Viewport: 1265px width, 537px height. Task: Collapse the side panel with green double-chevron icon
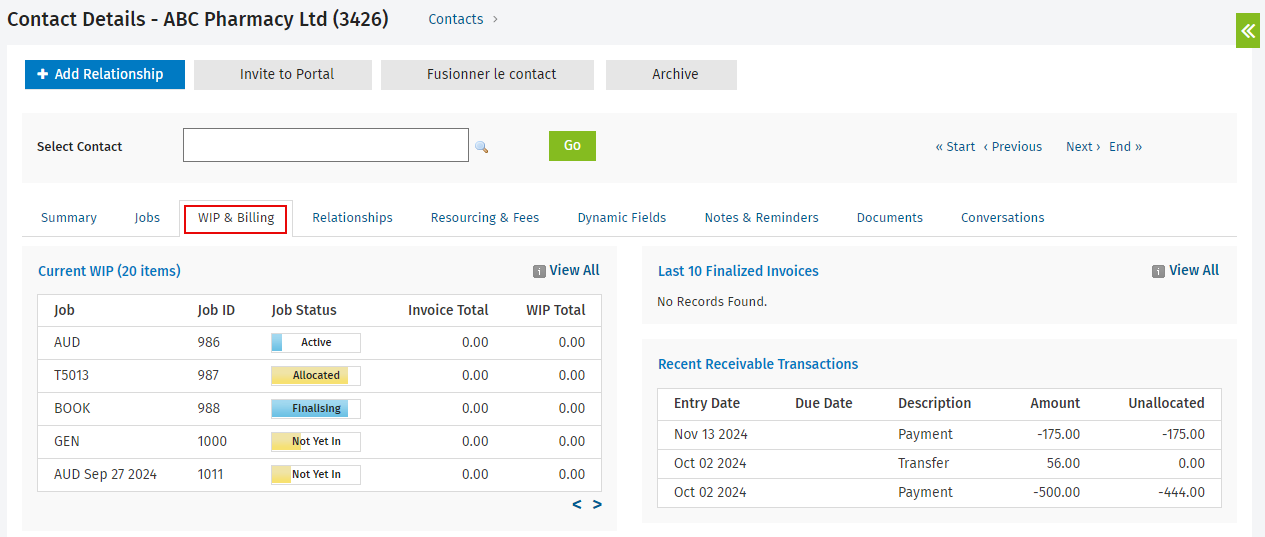pyautogui.click(x=1248, y=31)
